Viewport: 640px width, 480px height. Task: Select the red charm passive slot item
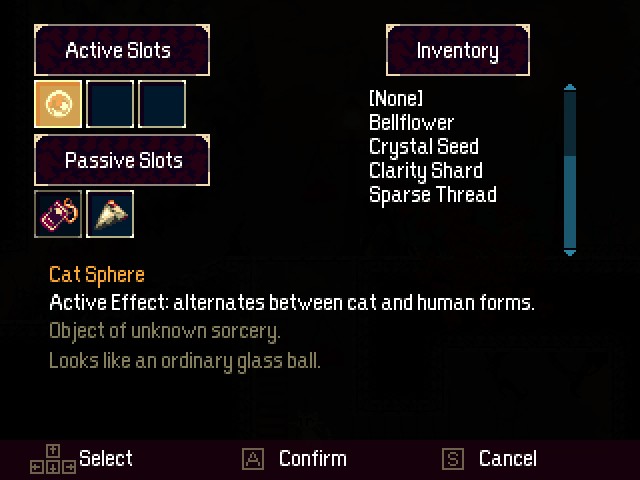[x=58, y=214]
